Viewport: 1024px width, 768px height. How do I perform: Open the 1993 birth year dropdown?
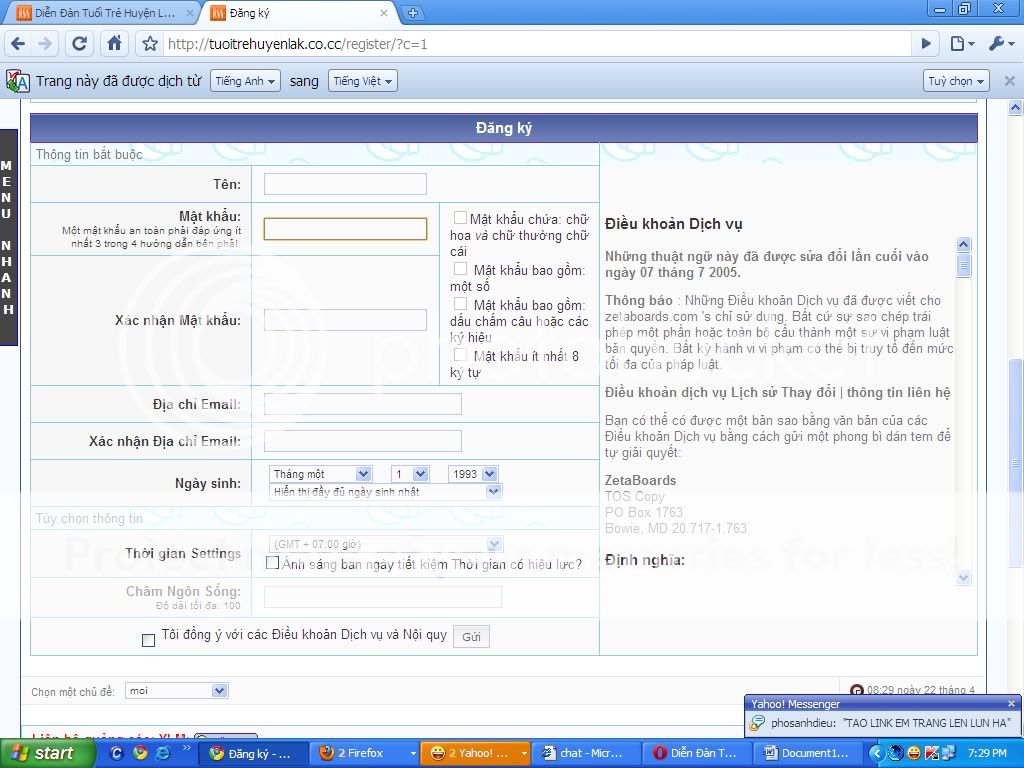tap(473, 474)
